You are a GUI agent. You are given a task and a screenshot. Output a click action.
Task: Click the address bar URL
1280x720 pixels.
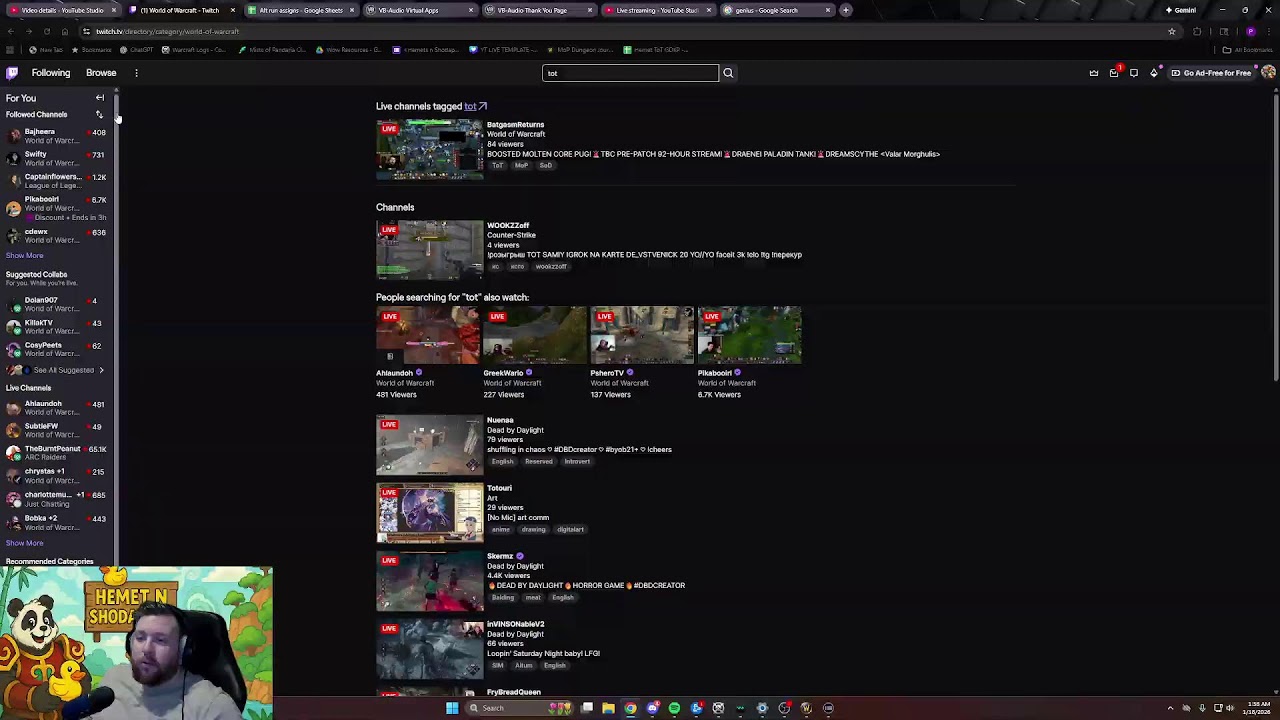168,31
